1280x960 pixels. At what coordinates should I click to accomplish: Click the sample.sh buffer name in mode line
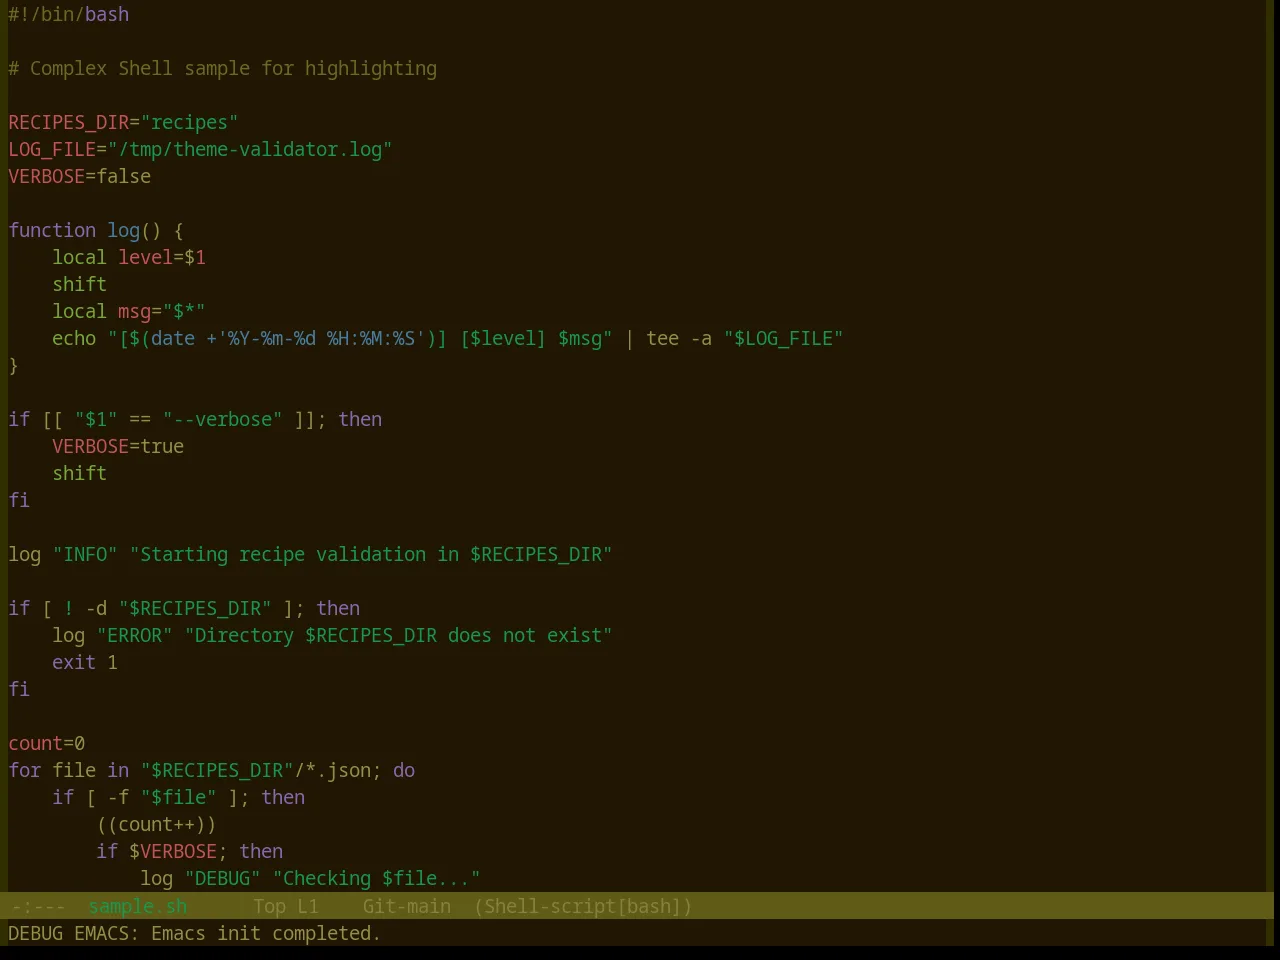coord(138,906)
